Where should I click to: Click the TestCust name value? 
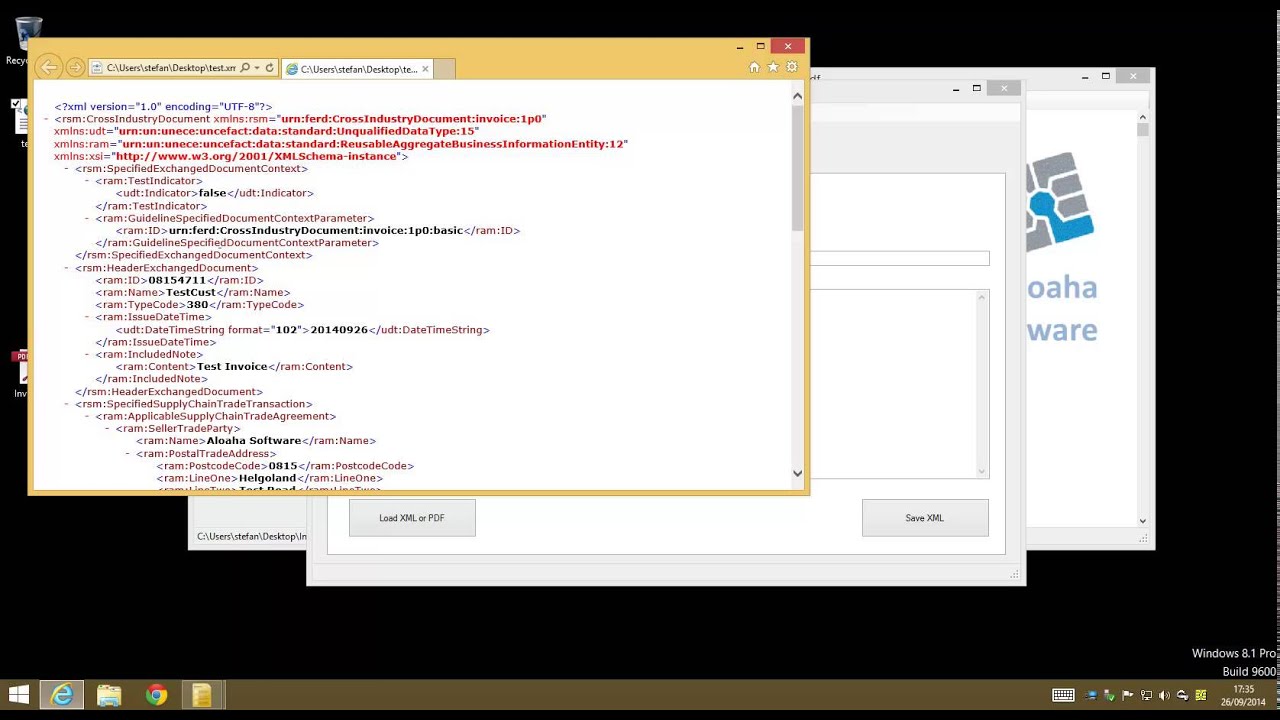(191, 292)
